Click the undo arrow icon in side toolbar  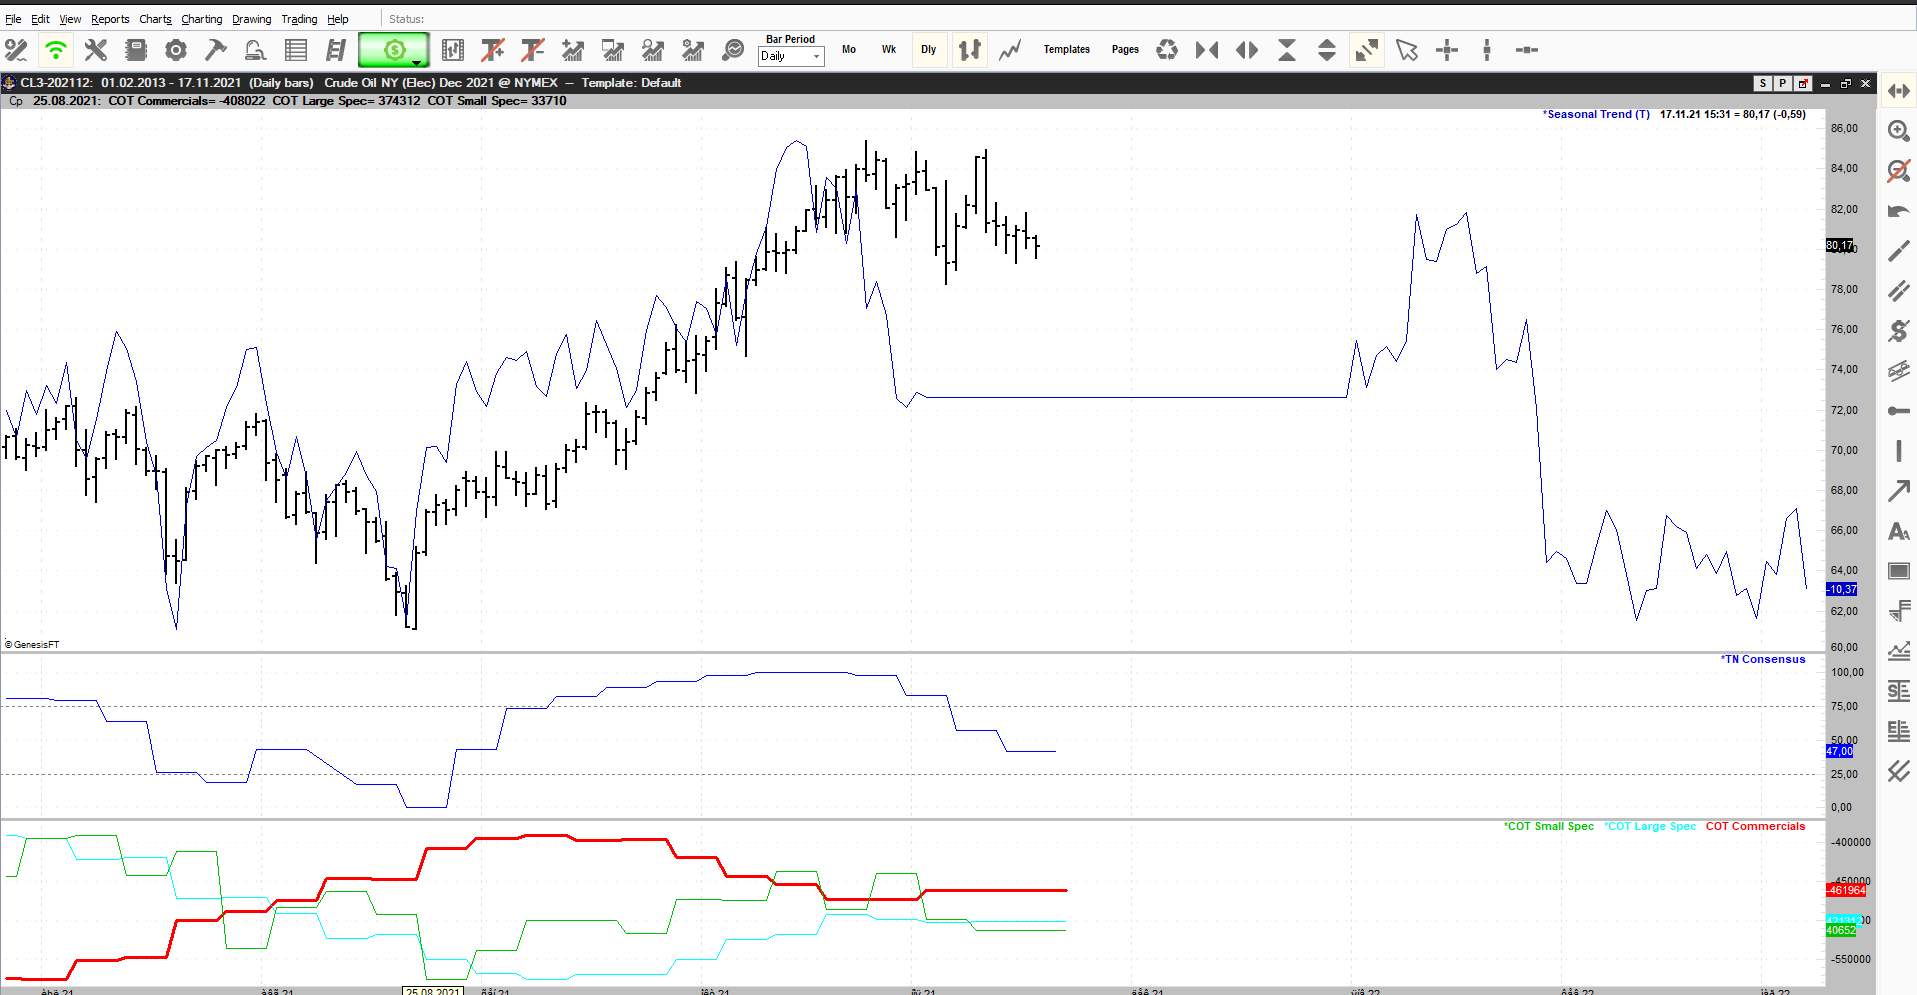tap(1898, 211)
